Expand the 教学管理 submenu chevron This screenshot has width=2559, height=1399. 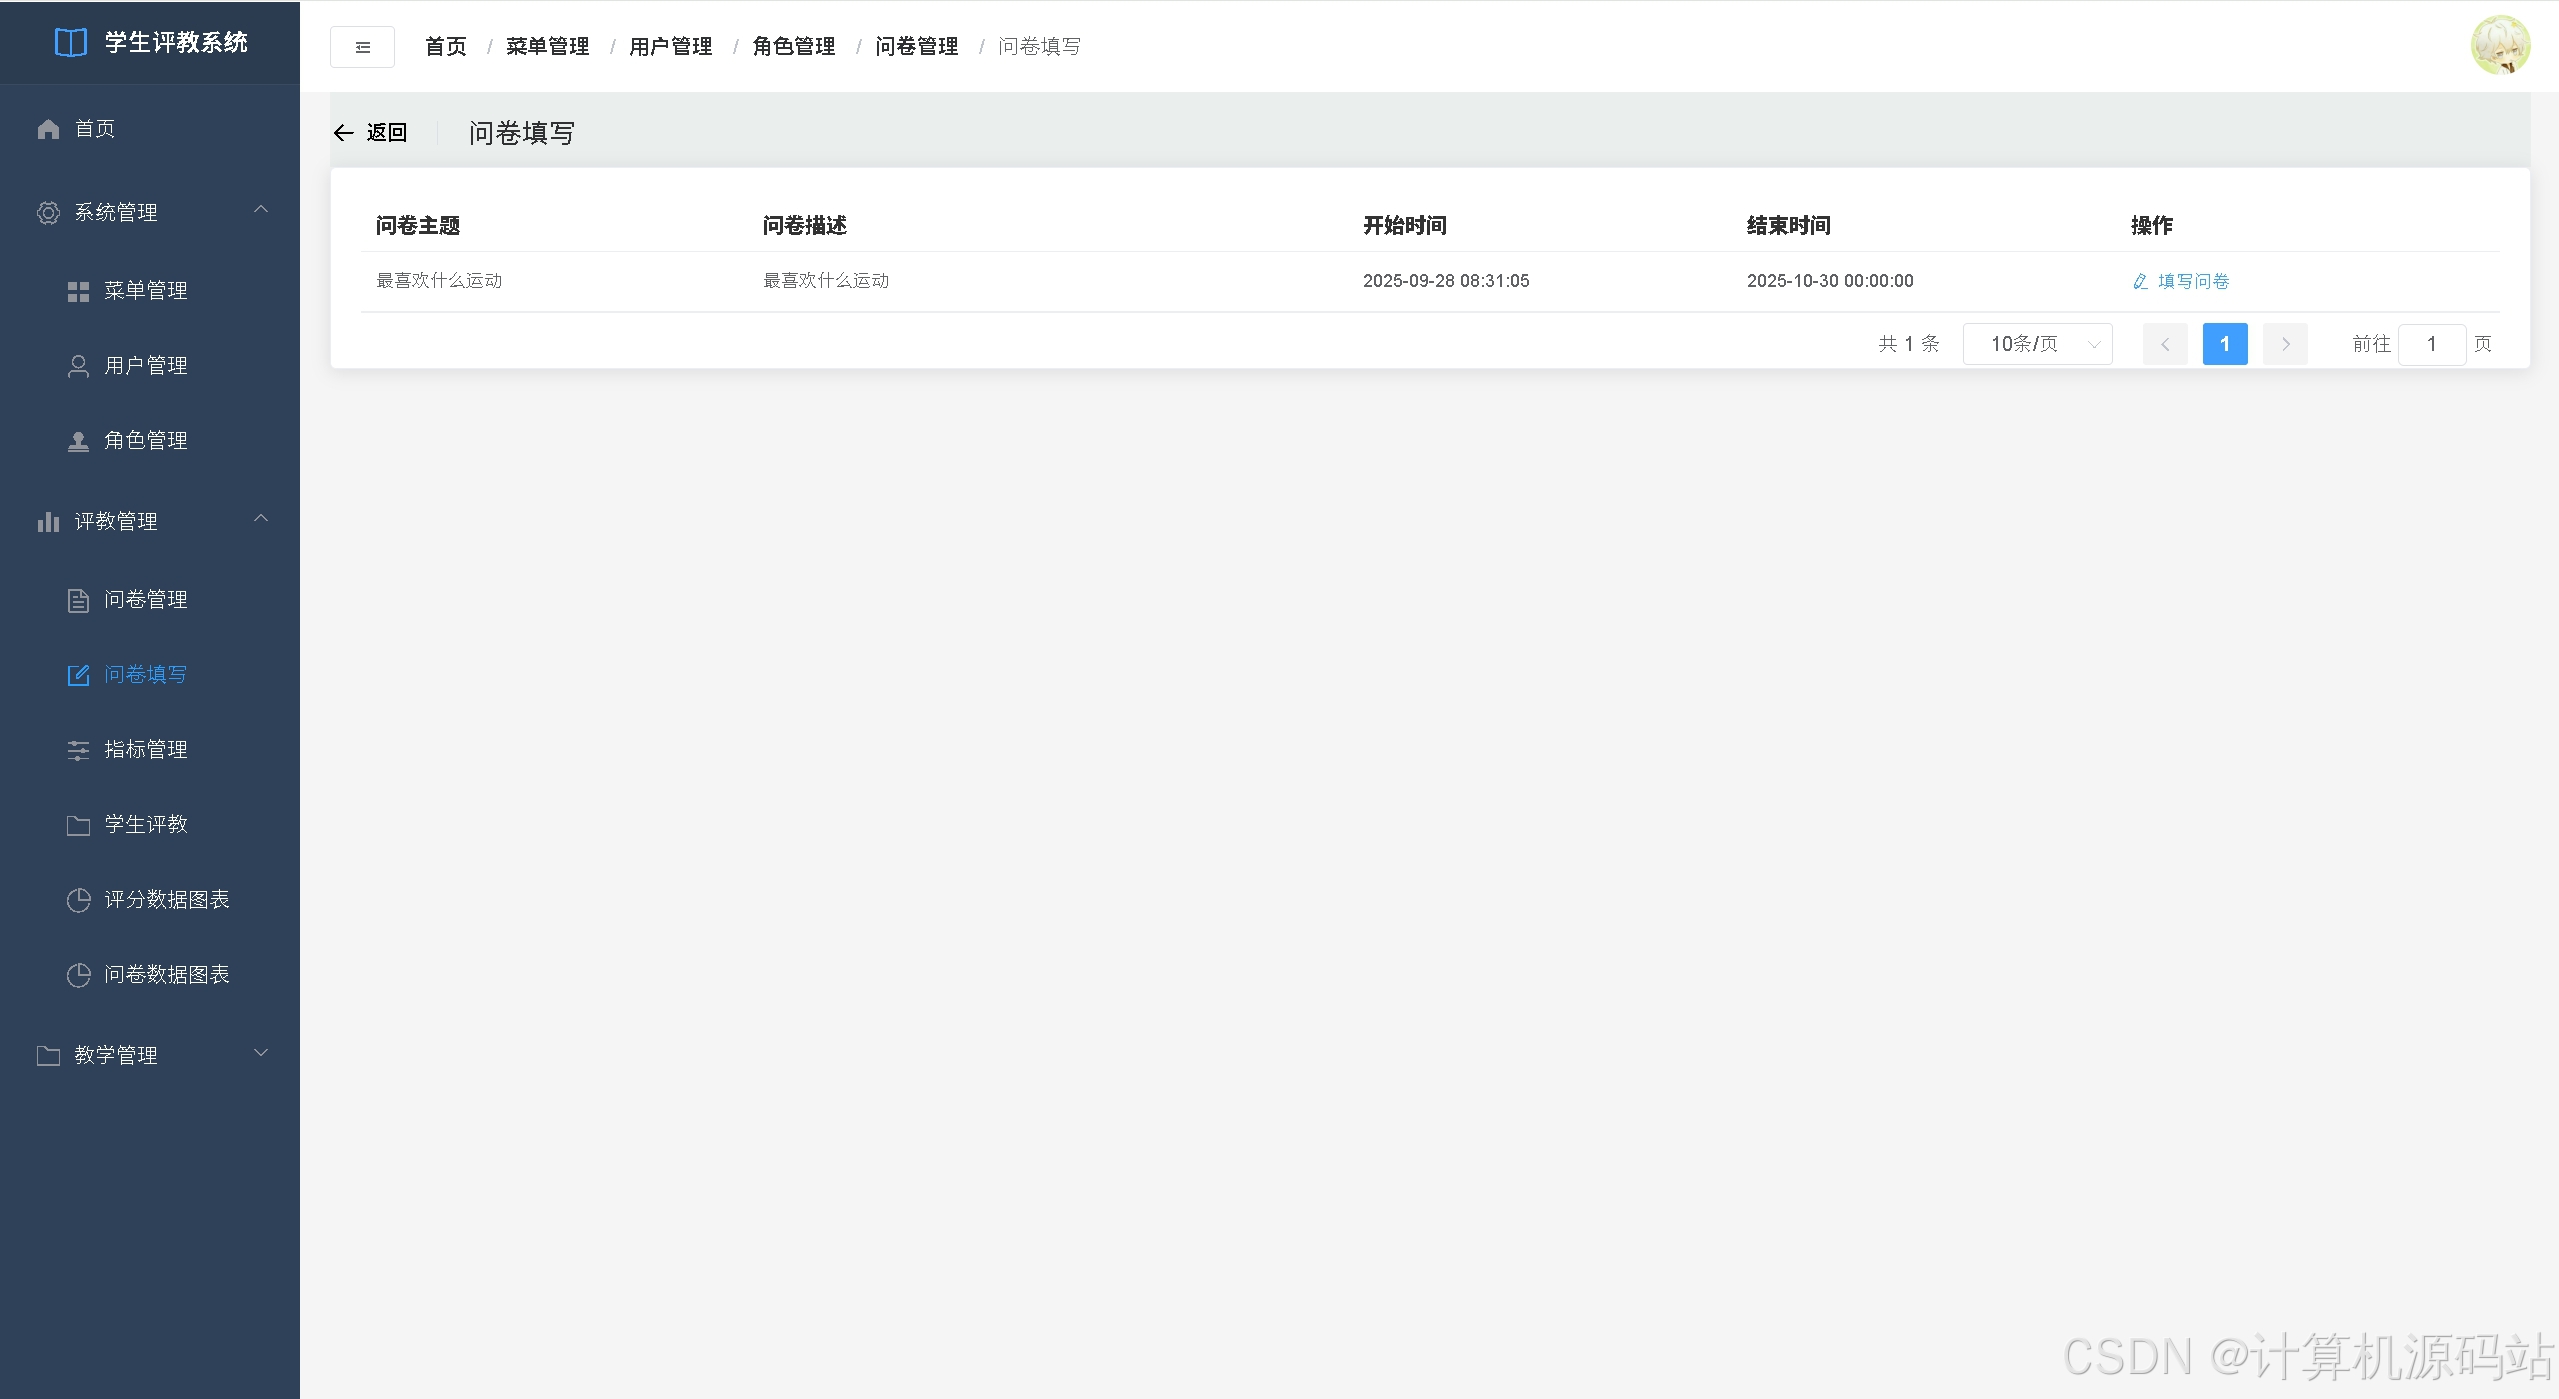point(261,1052)
